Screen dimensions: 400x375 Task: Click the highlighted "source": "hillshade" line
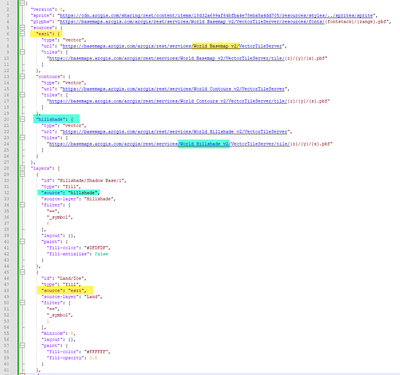[70, 193]
